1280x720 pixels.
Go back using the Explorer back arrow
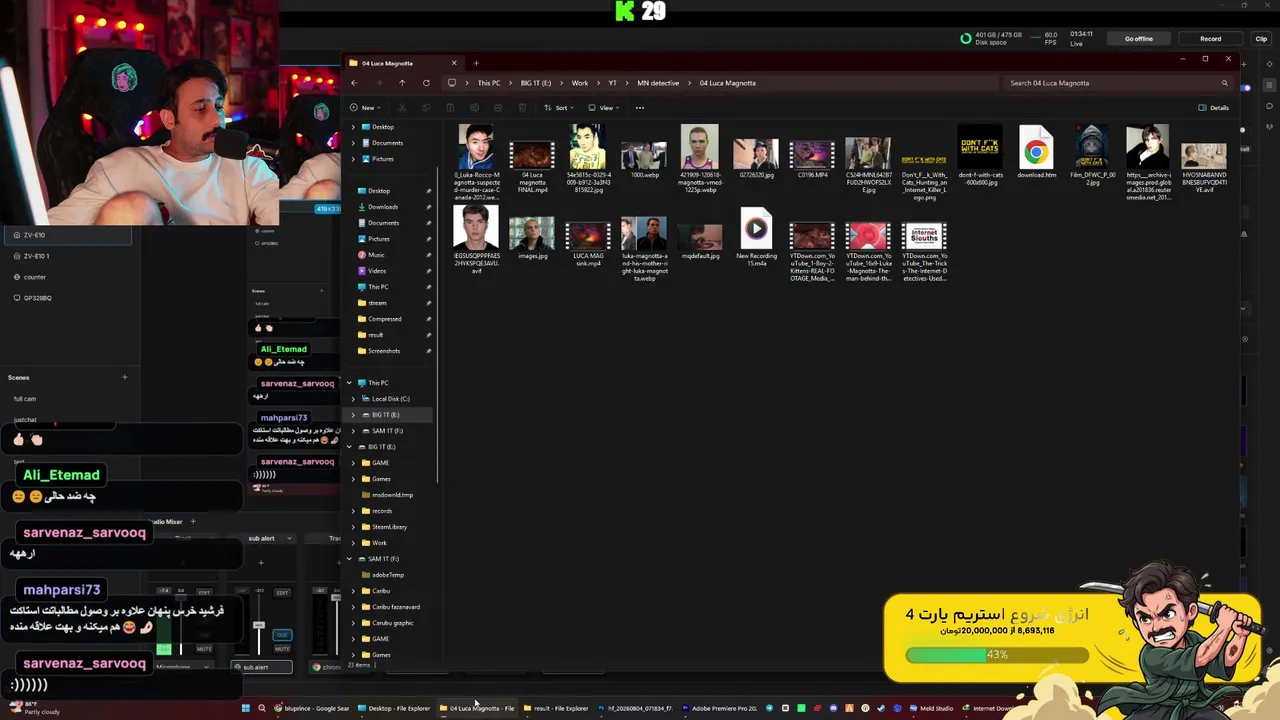click(x=354, y=83)
